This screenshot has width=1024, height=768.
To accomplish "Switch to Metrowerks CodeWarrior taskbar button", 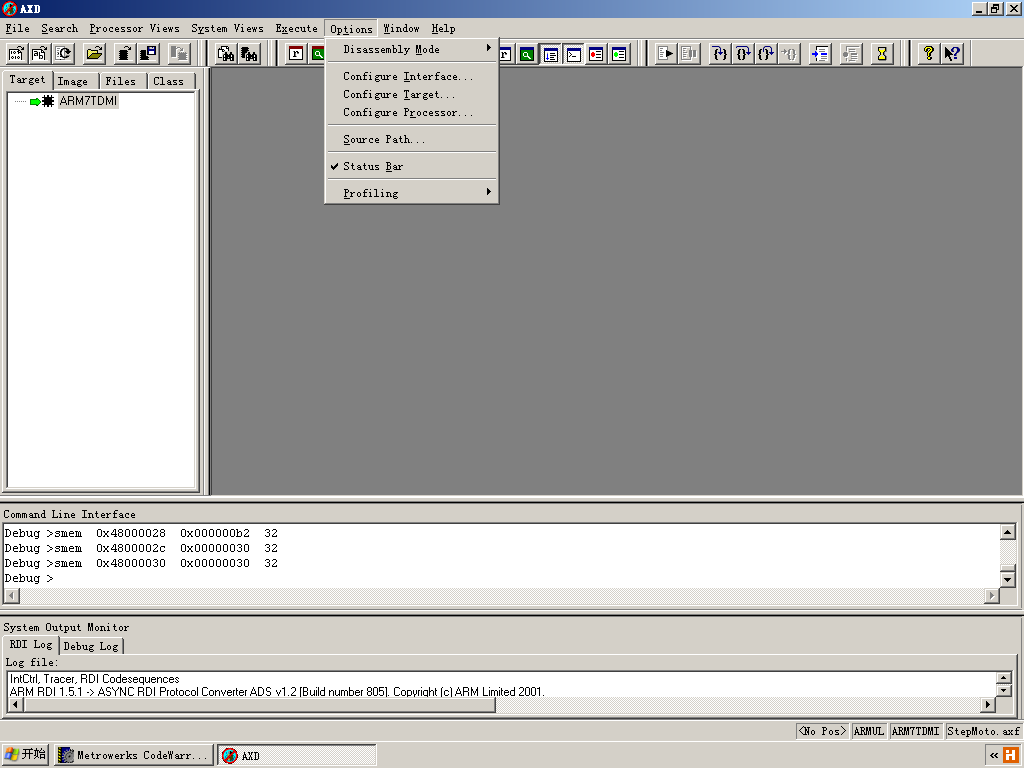I will click(x=134, y=756).
